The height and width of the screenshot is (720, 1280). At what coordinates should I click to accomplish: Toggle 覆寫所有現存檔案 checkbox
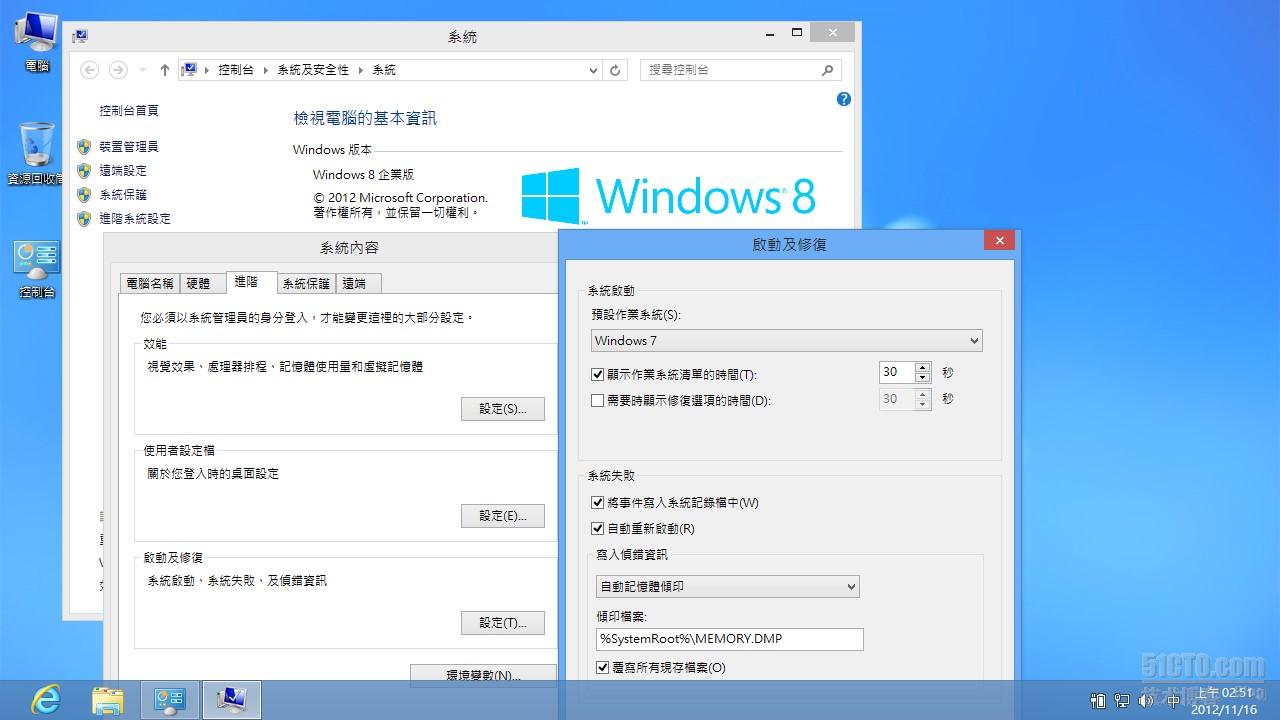coord(602,667)
